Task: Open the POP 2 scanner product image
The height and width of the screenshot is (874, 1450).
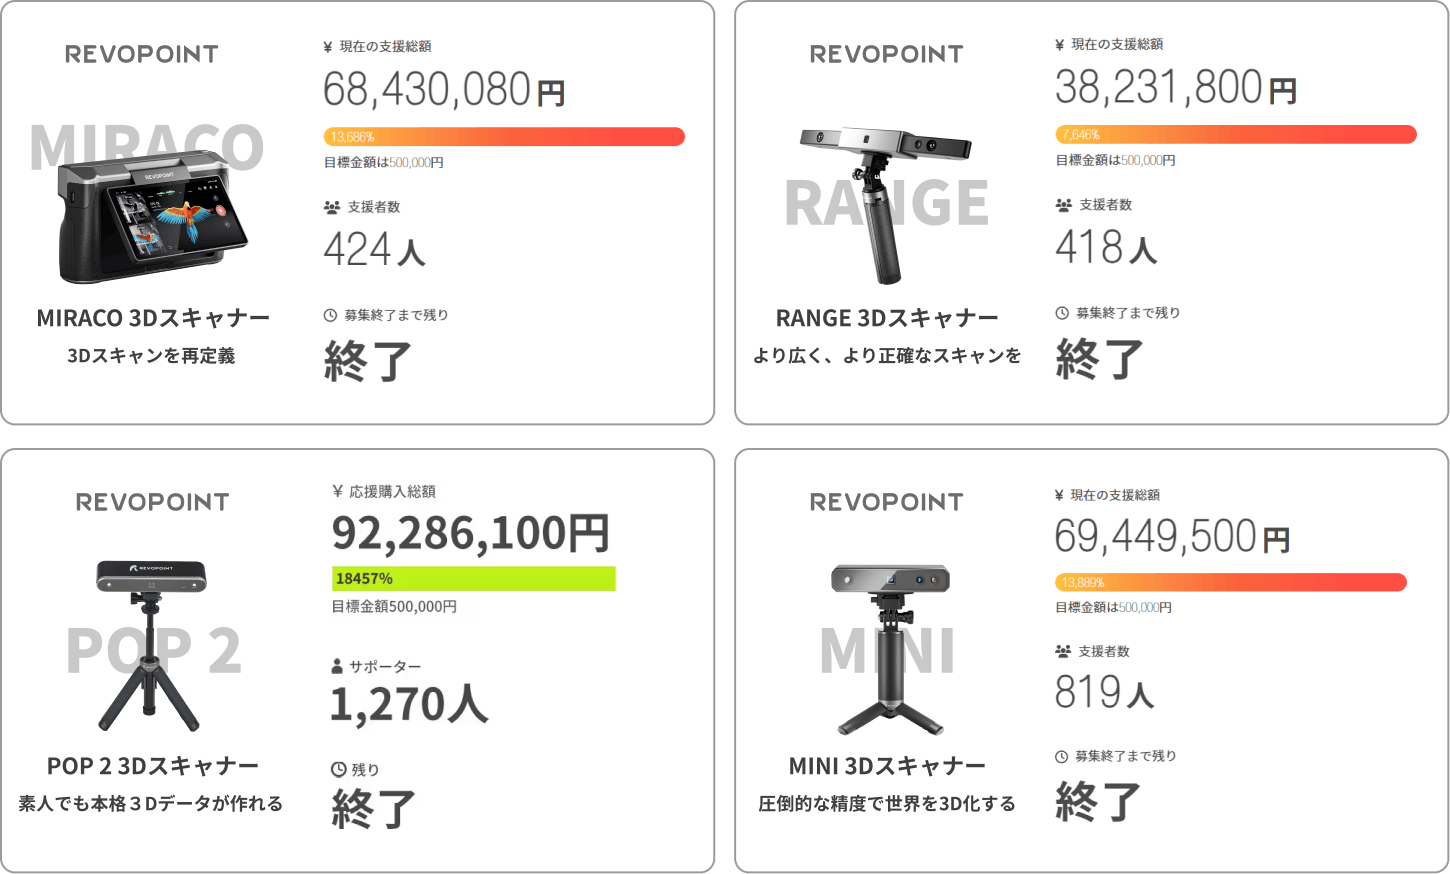Action: tap(150, 645)
